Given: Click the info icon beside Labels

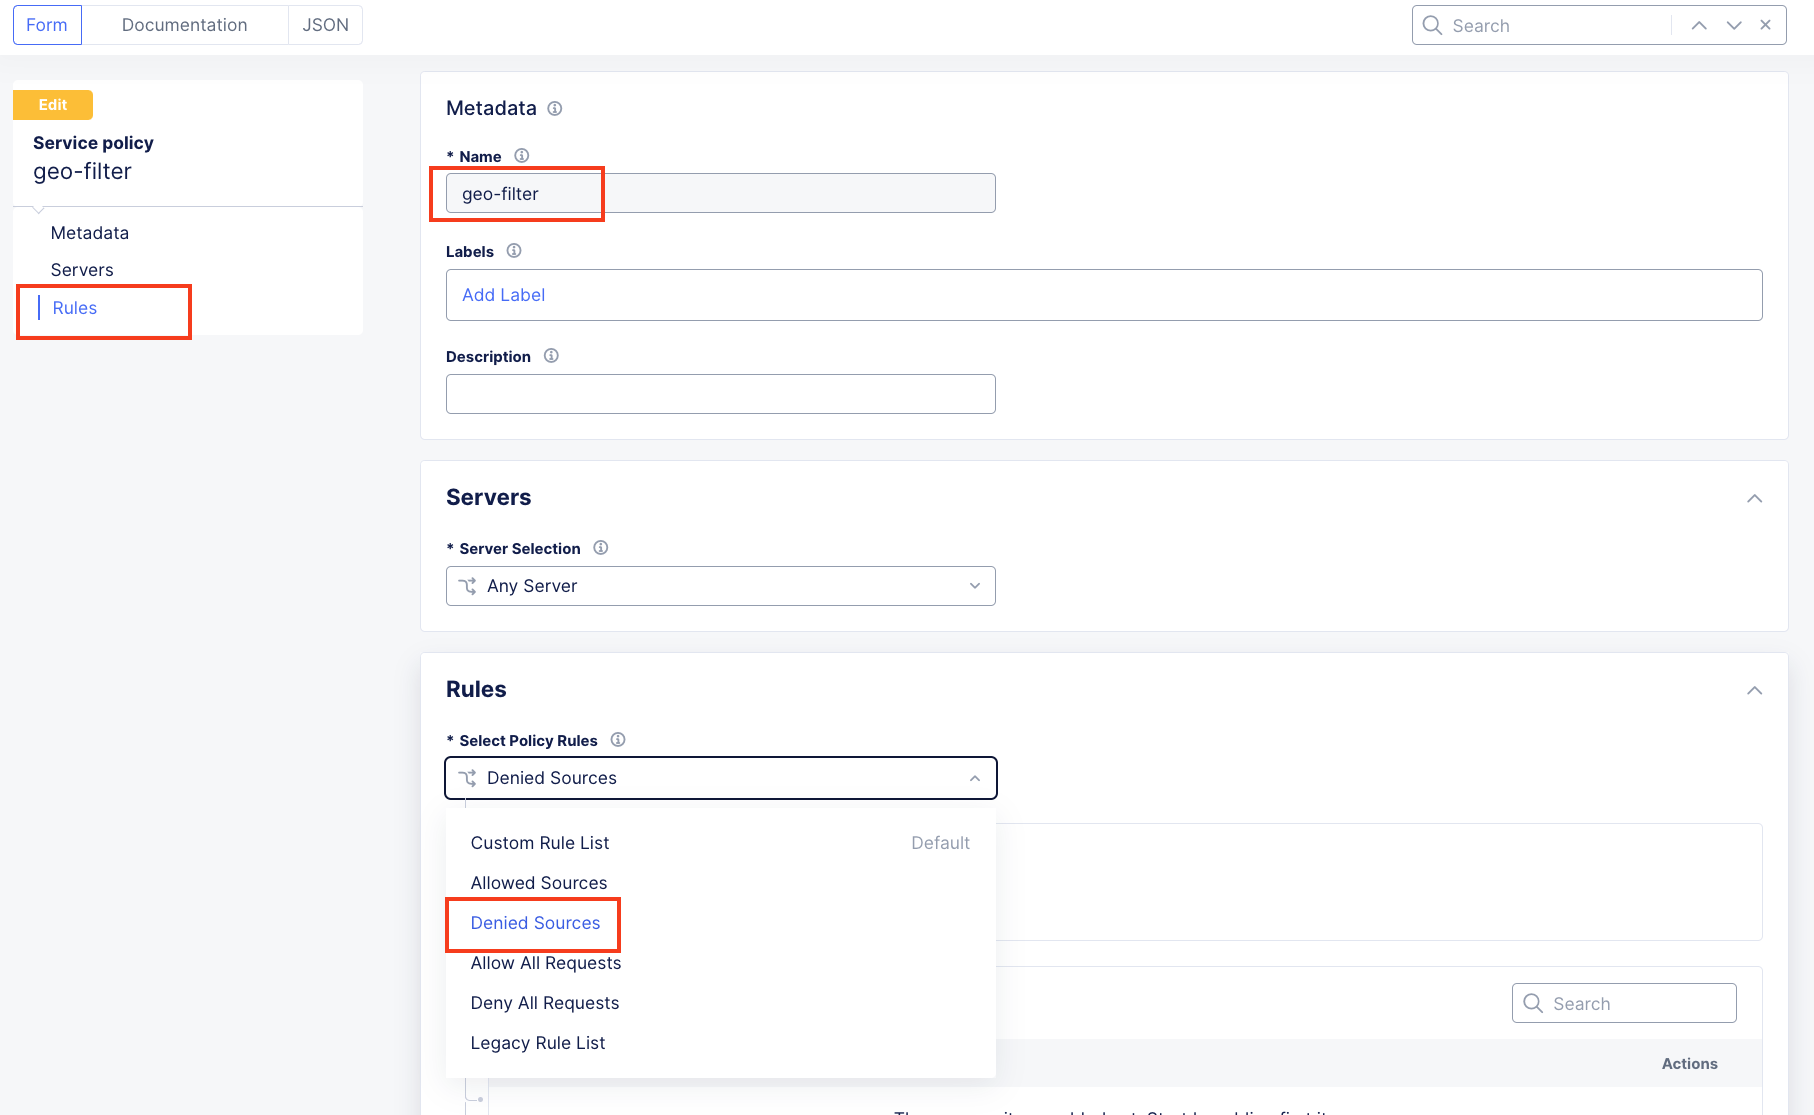Looking at the screenshot, I should pyautogui.click(x=514, y=251).
